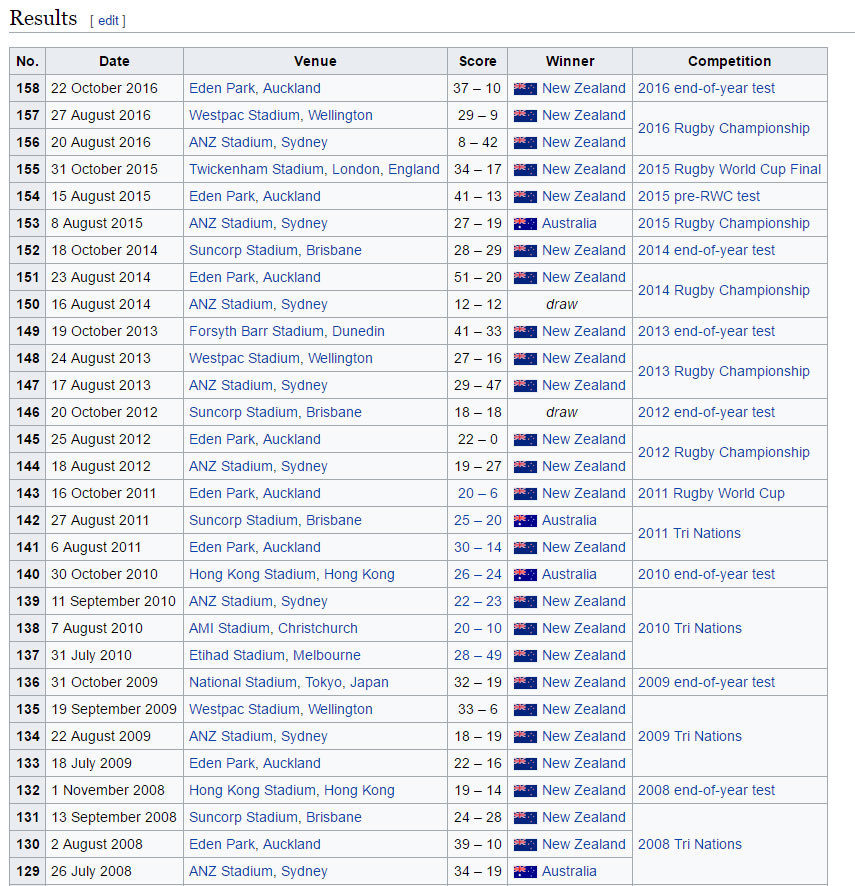The height and width of the screenshot is (886, 855).
Task: Open the Etihad Stadium, Melbourne link
Action: click(x=274, y=655)
